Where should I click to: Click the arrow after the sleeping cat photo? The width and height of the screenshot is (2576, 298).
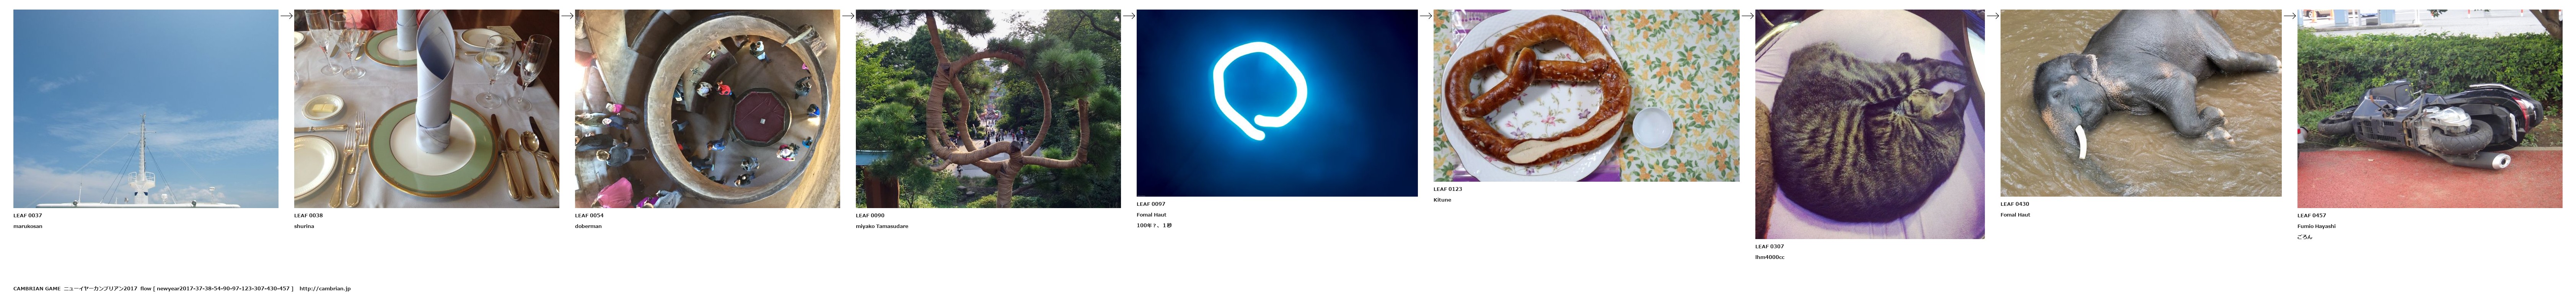point(1992,16)
